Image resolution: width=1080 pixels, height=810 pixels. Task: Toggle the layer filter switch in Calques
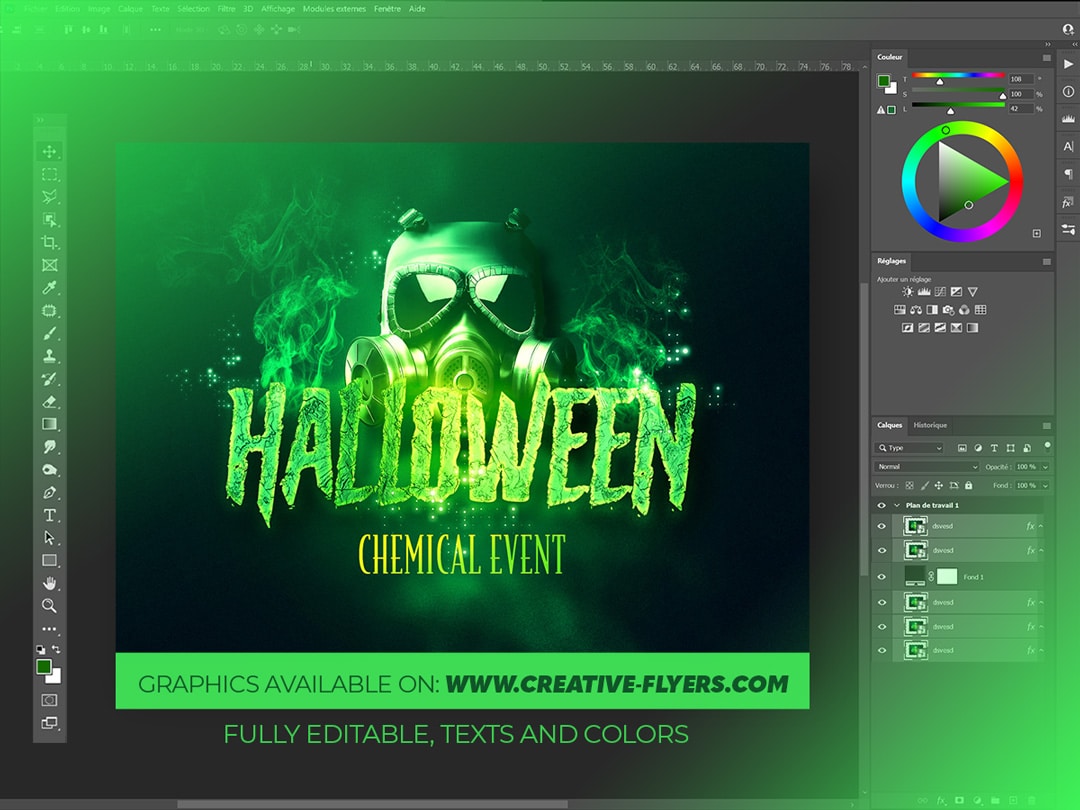[1046, 446]
